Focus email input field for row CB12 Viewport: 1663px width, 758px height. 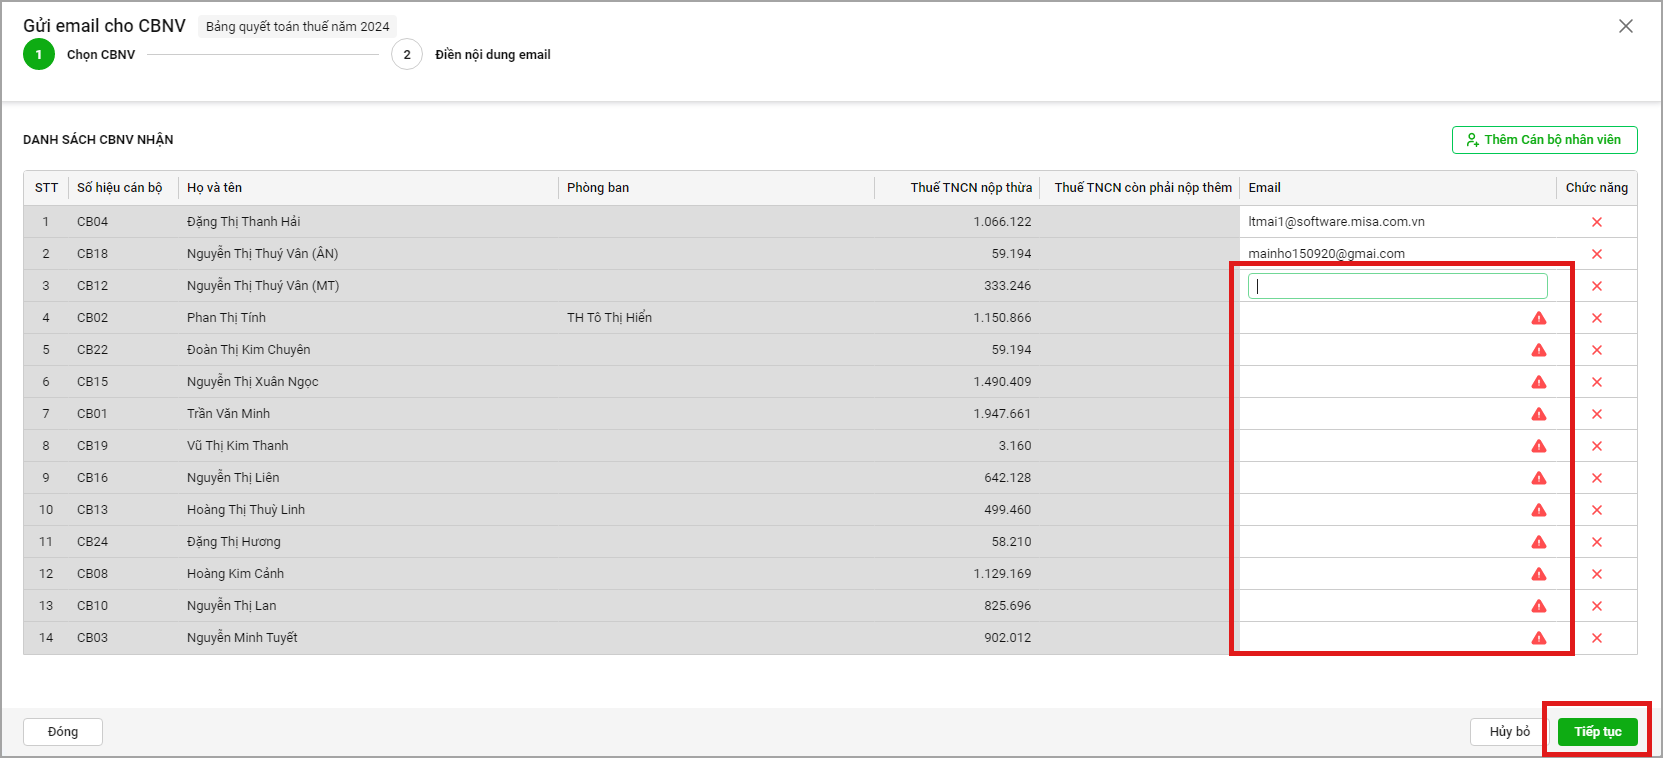click(x=1397, y=286)
